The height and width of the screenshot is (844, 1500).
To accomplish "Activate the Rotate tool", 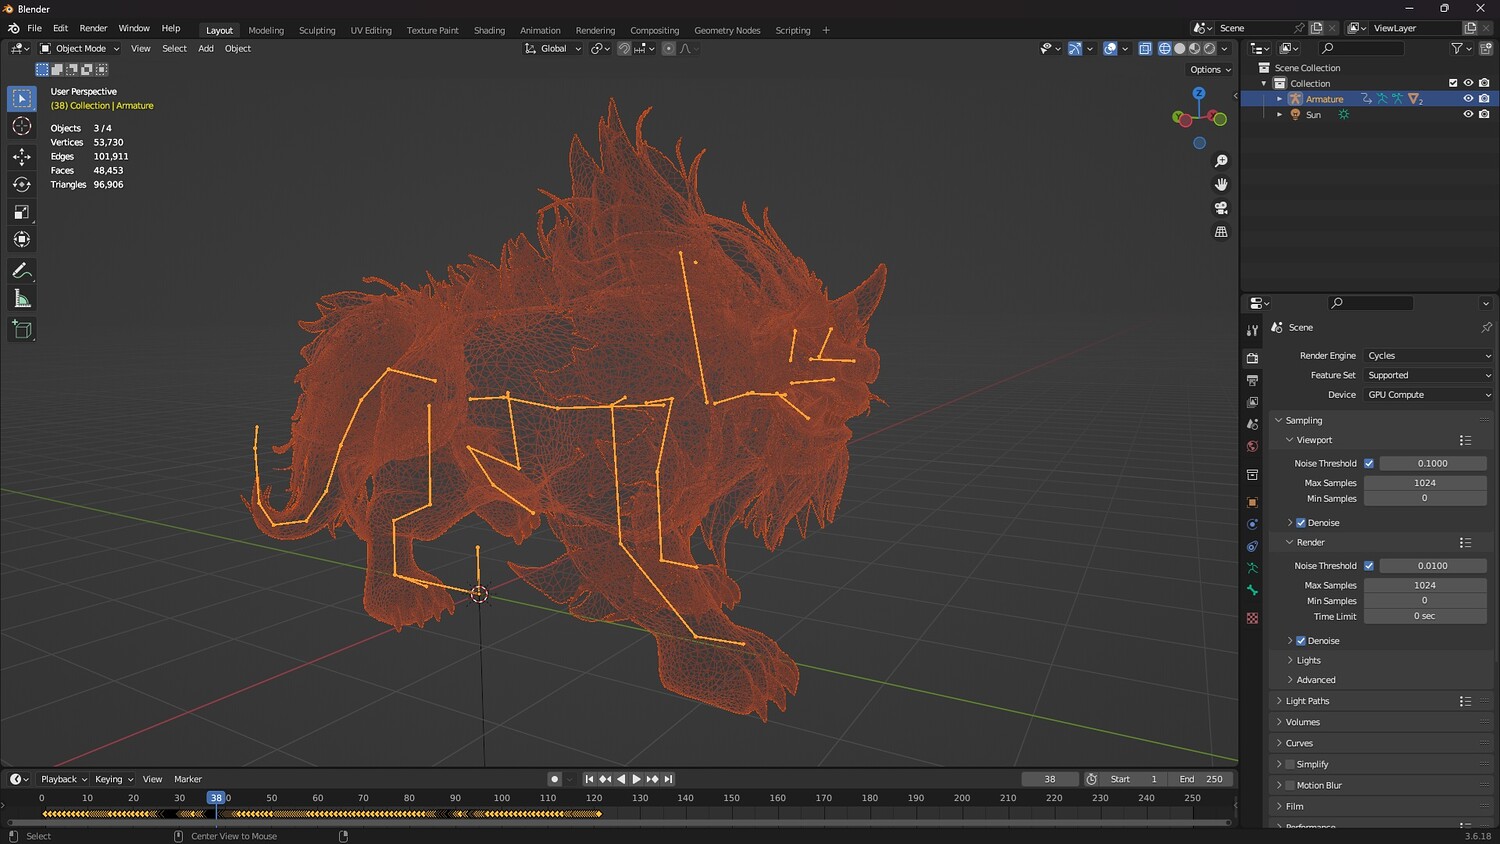I will tap(22, 184).
